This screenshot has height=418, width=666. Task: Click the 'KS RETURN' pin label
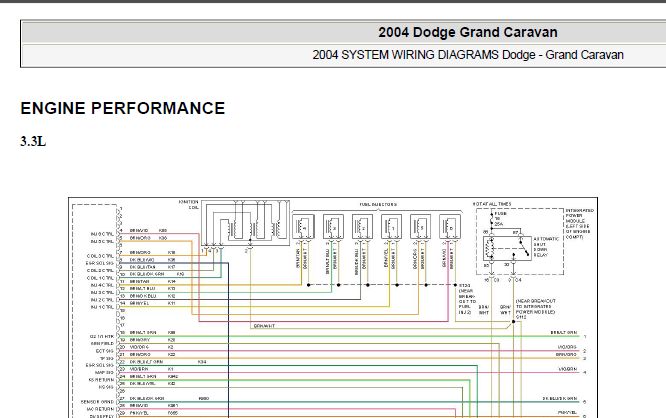pos(101,380)
